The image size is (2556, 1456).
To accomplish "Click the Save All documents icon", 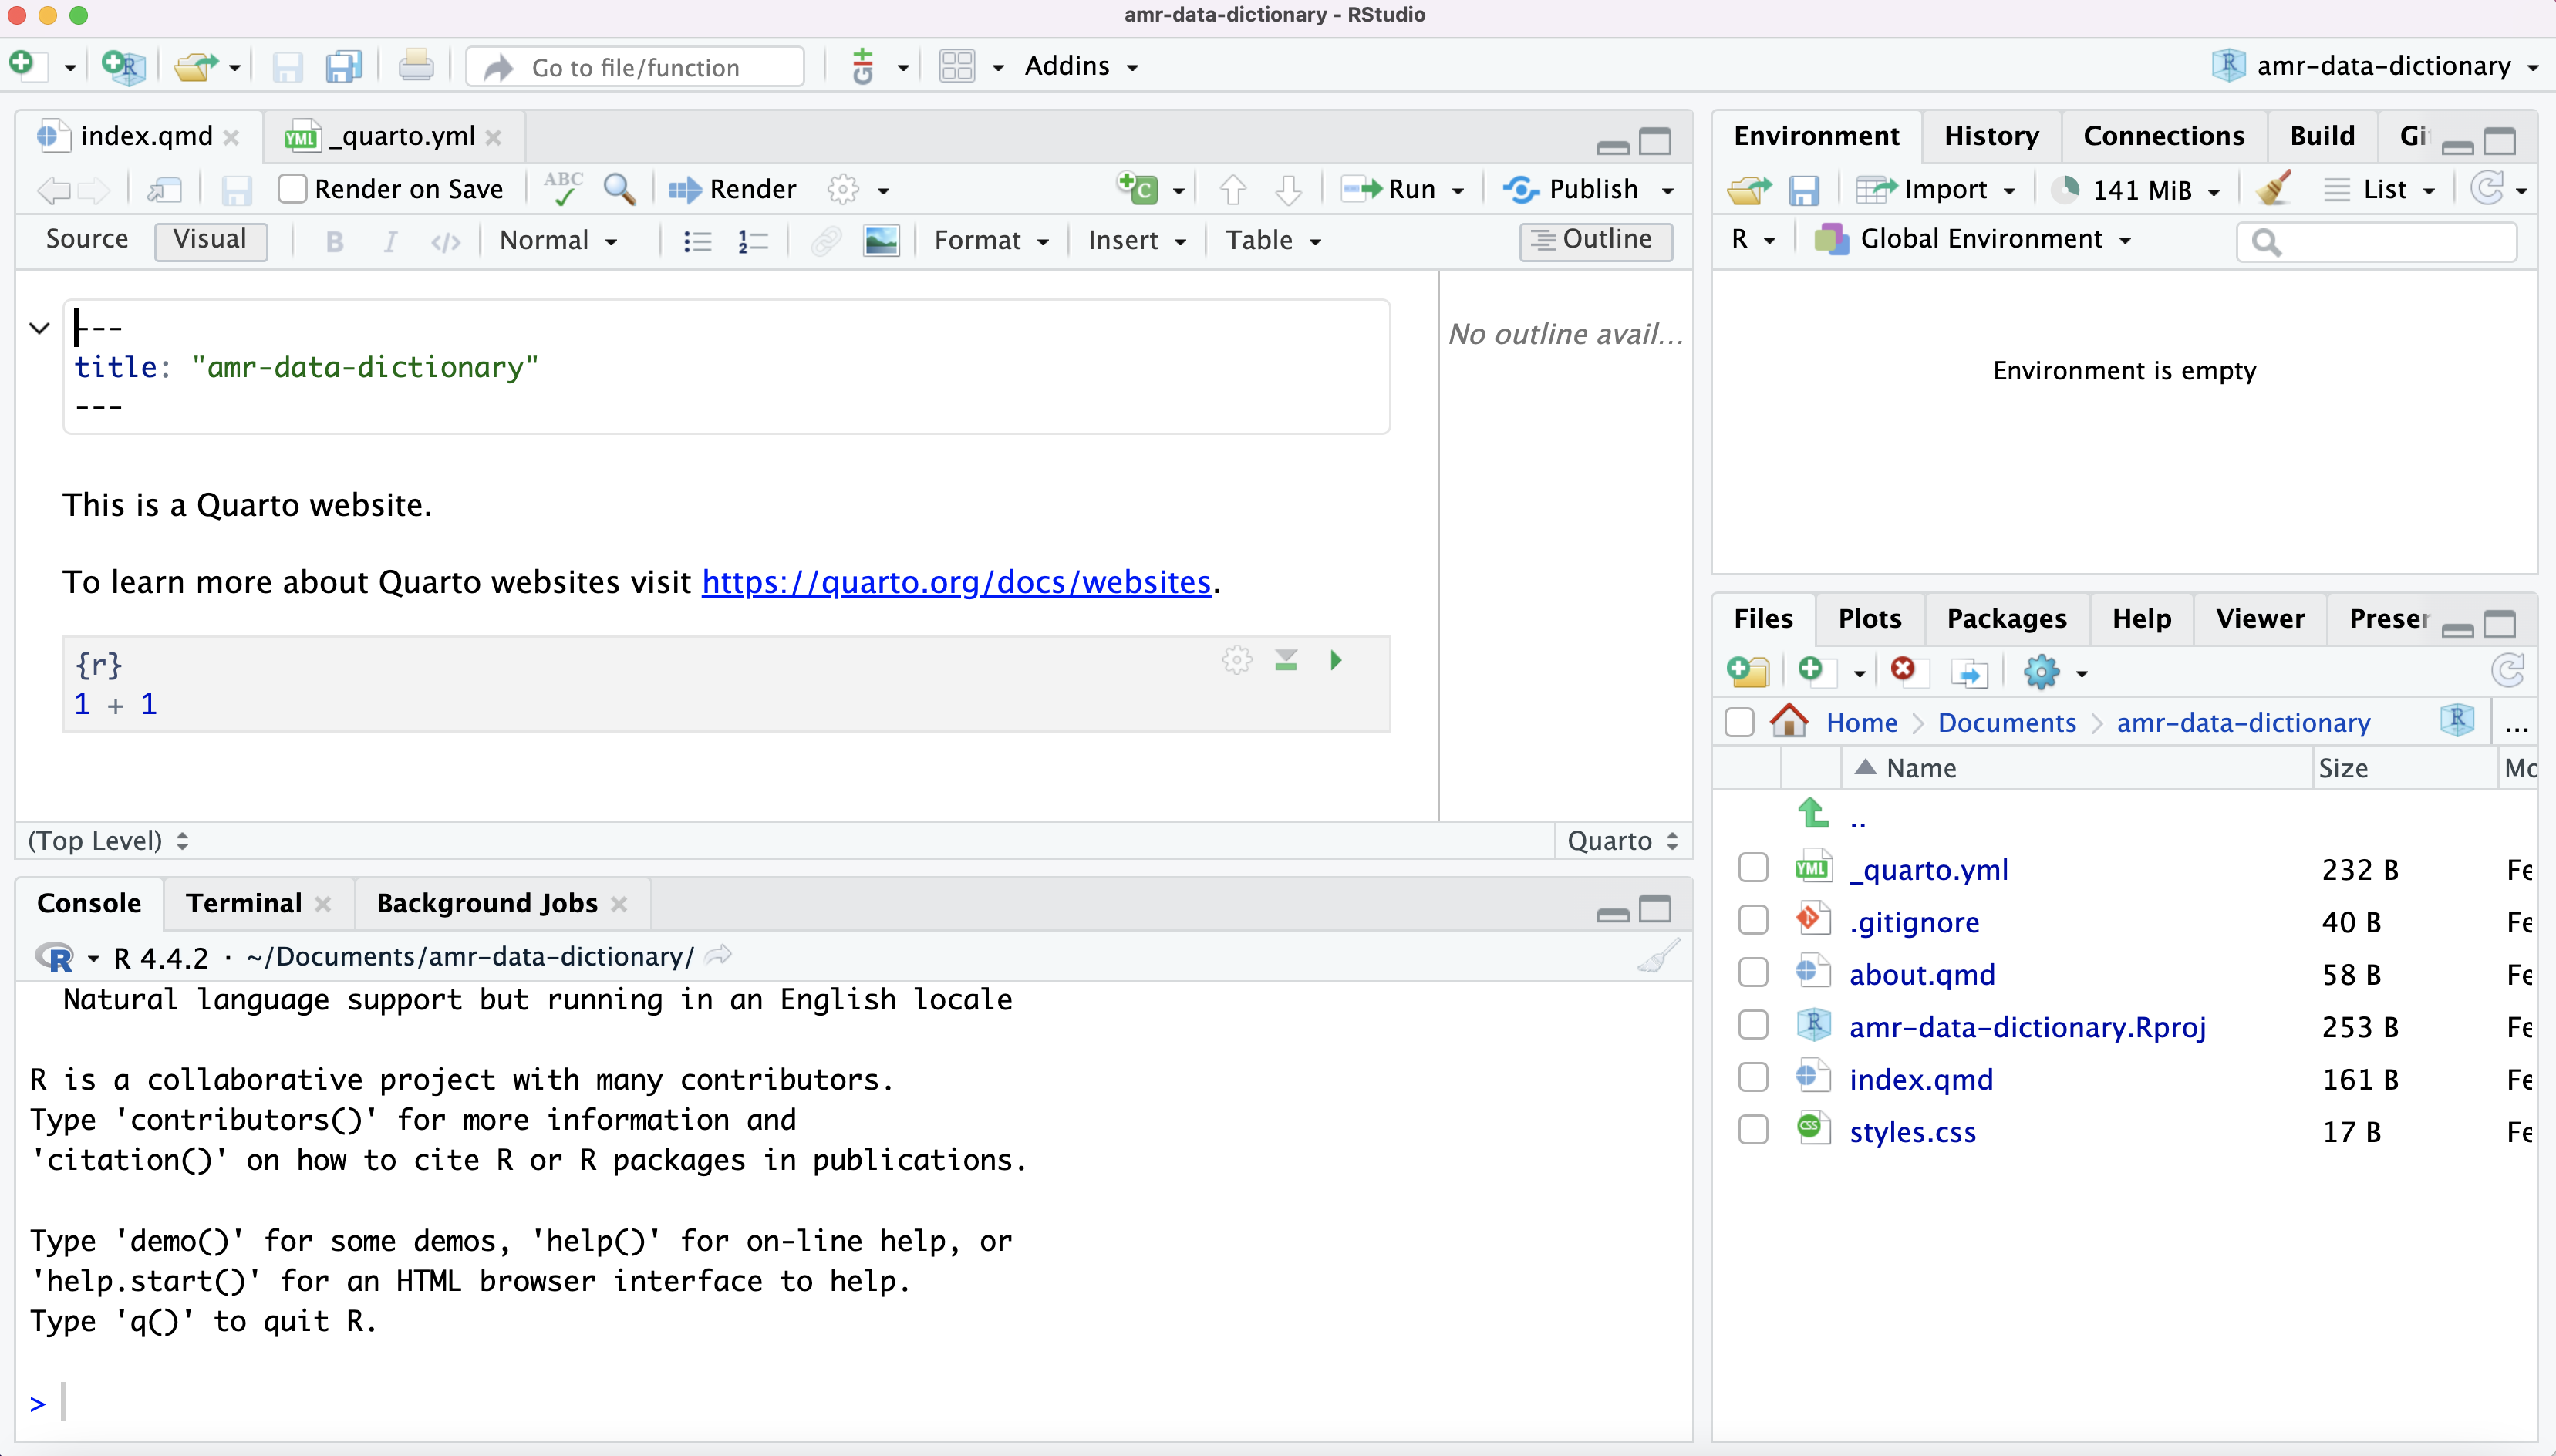I will (x=343, y=67).
